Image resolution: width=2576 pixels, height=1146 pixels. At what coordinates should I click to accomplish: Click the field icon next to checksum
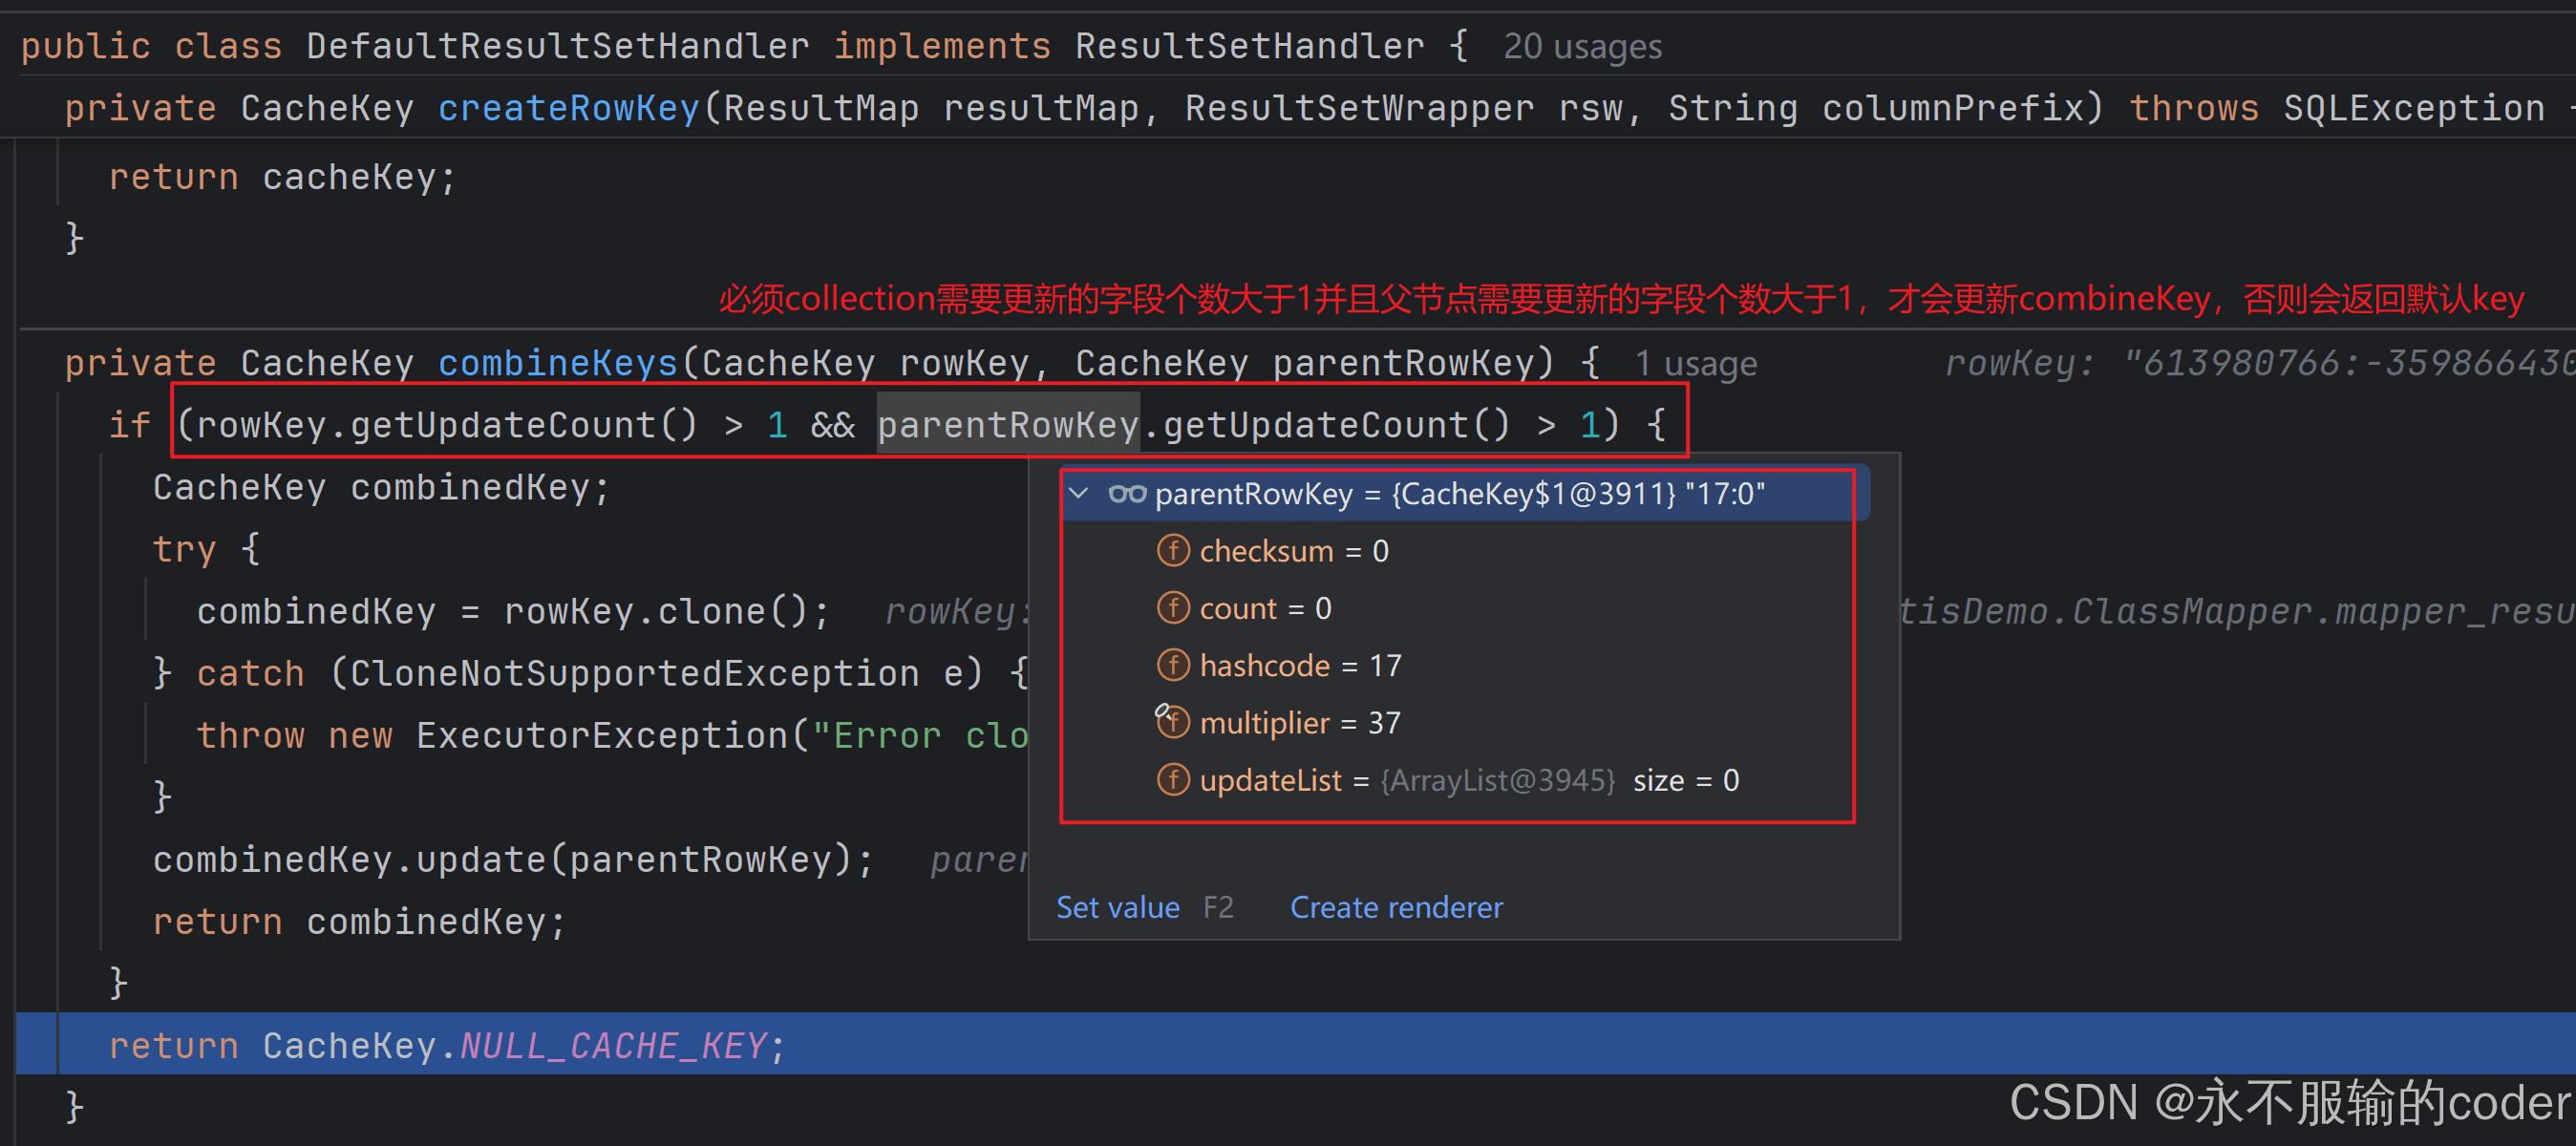pos(1173,551)
